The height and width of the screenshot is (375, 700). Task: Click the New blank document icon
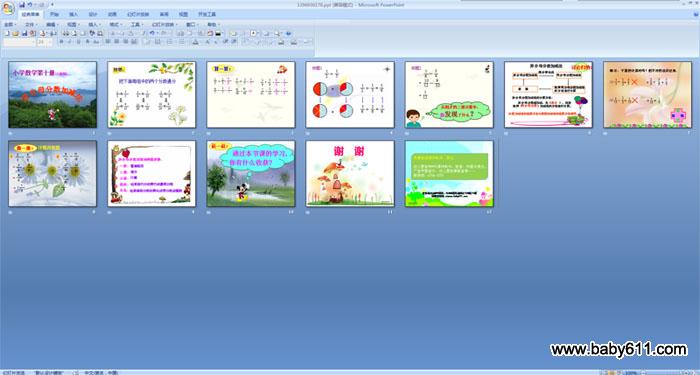[7, 33]
